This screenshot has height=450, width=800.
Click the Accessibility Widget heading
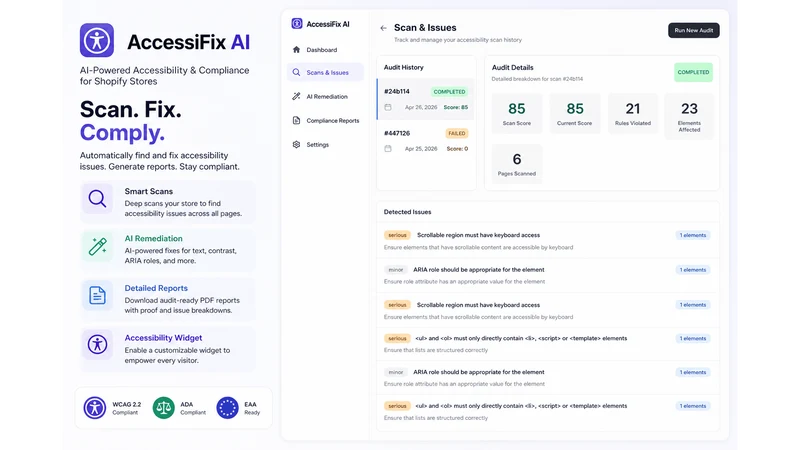point(163,338)
